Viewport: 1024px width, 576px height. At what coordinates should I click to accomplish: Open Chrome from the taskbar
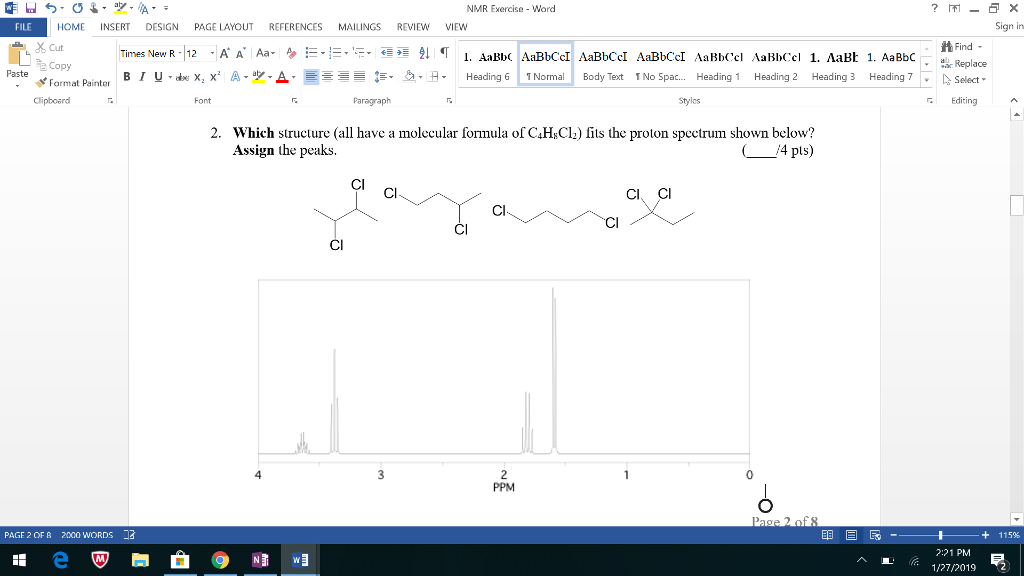tap(220, 561)
